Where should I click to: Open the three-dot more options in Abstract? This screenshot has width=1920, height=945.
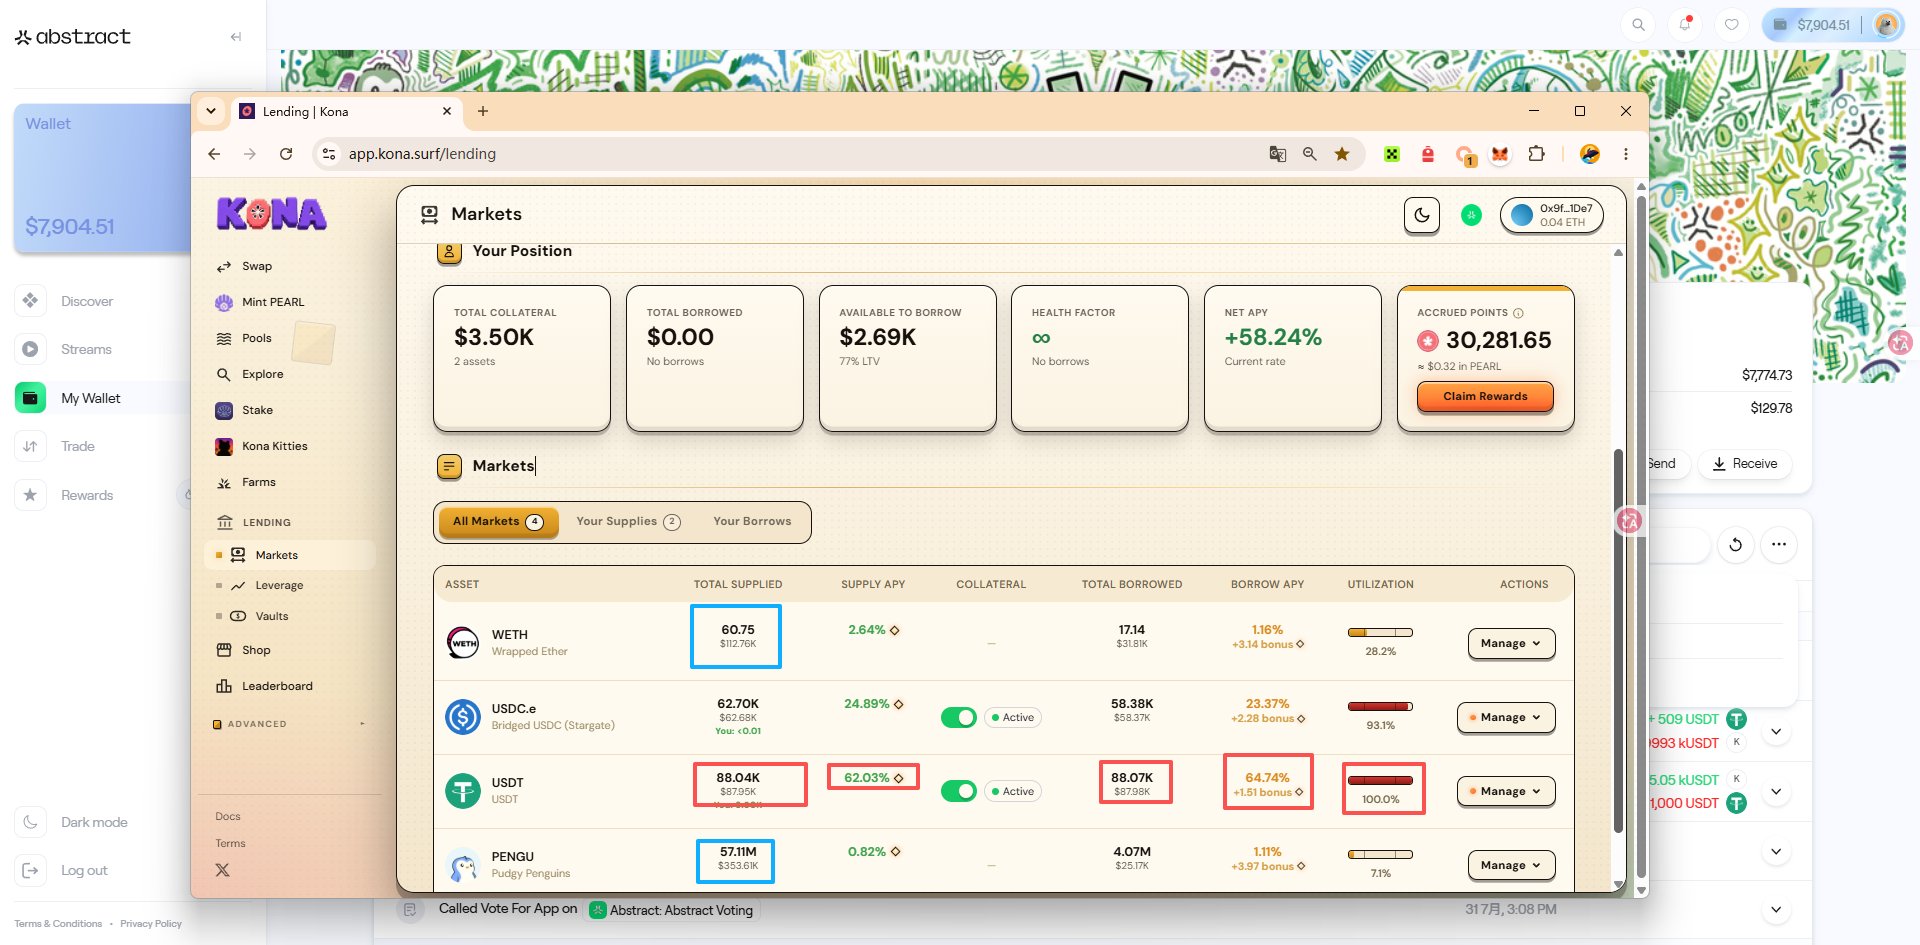(1778, 545)
